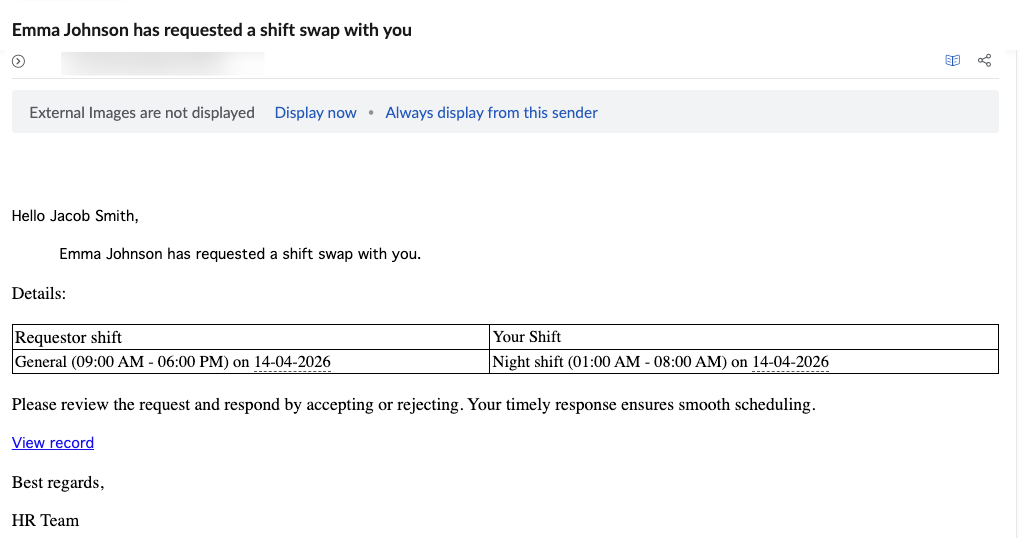Click the share icon
The image size is (1019, 538).
tap(984, 61)
